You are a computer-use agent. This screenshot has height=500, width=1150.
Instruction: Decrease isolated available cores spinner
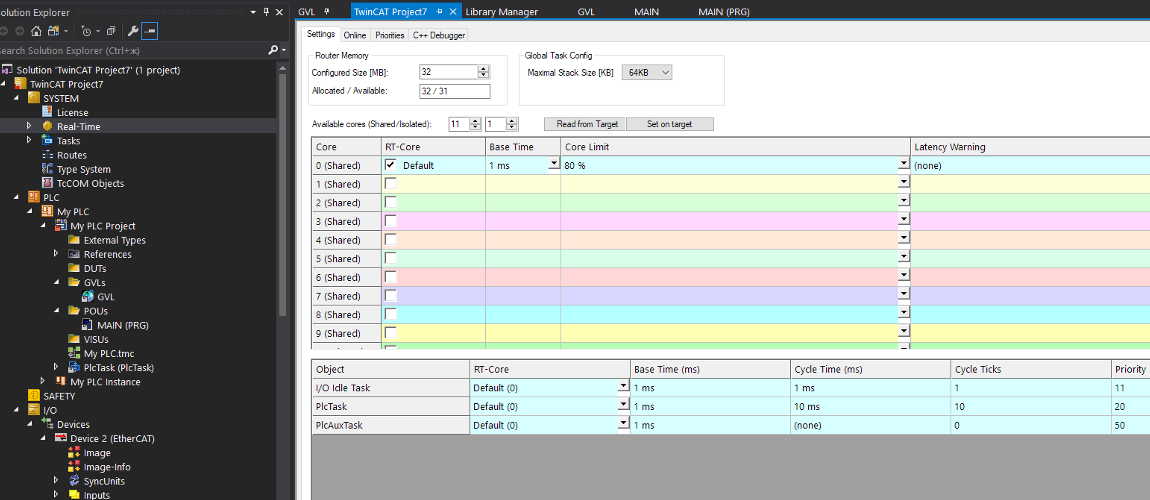tap(512, 128)
